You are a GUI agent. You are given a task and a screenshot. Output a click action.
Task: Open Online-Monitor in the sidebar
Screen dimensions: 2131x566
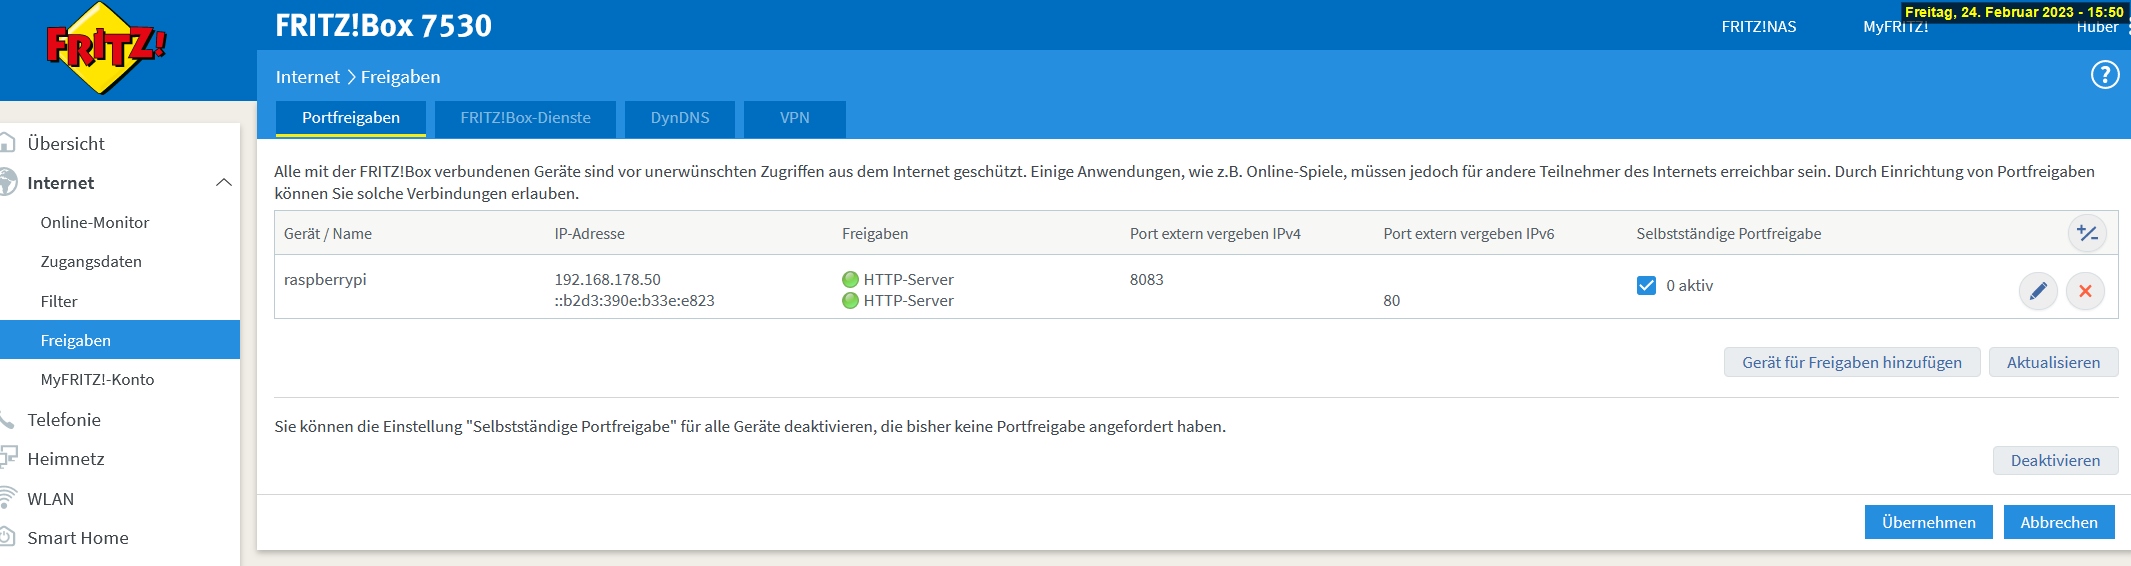[x=95, y=222]
